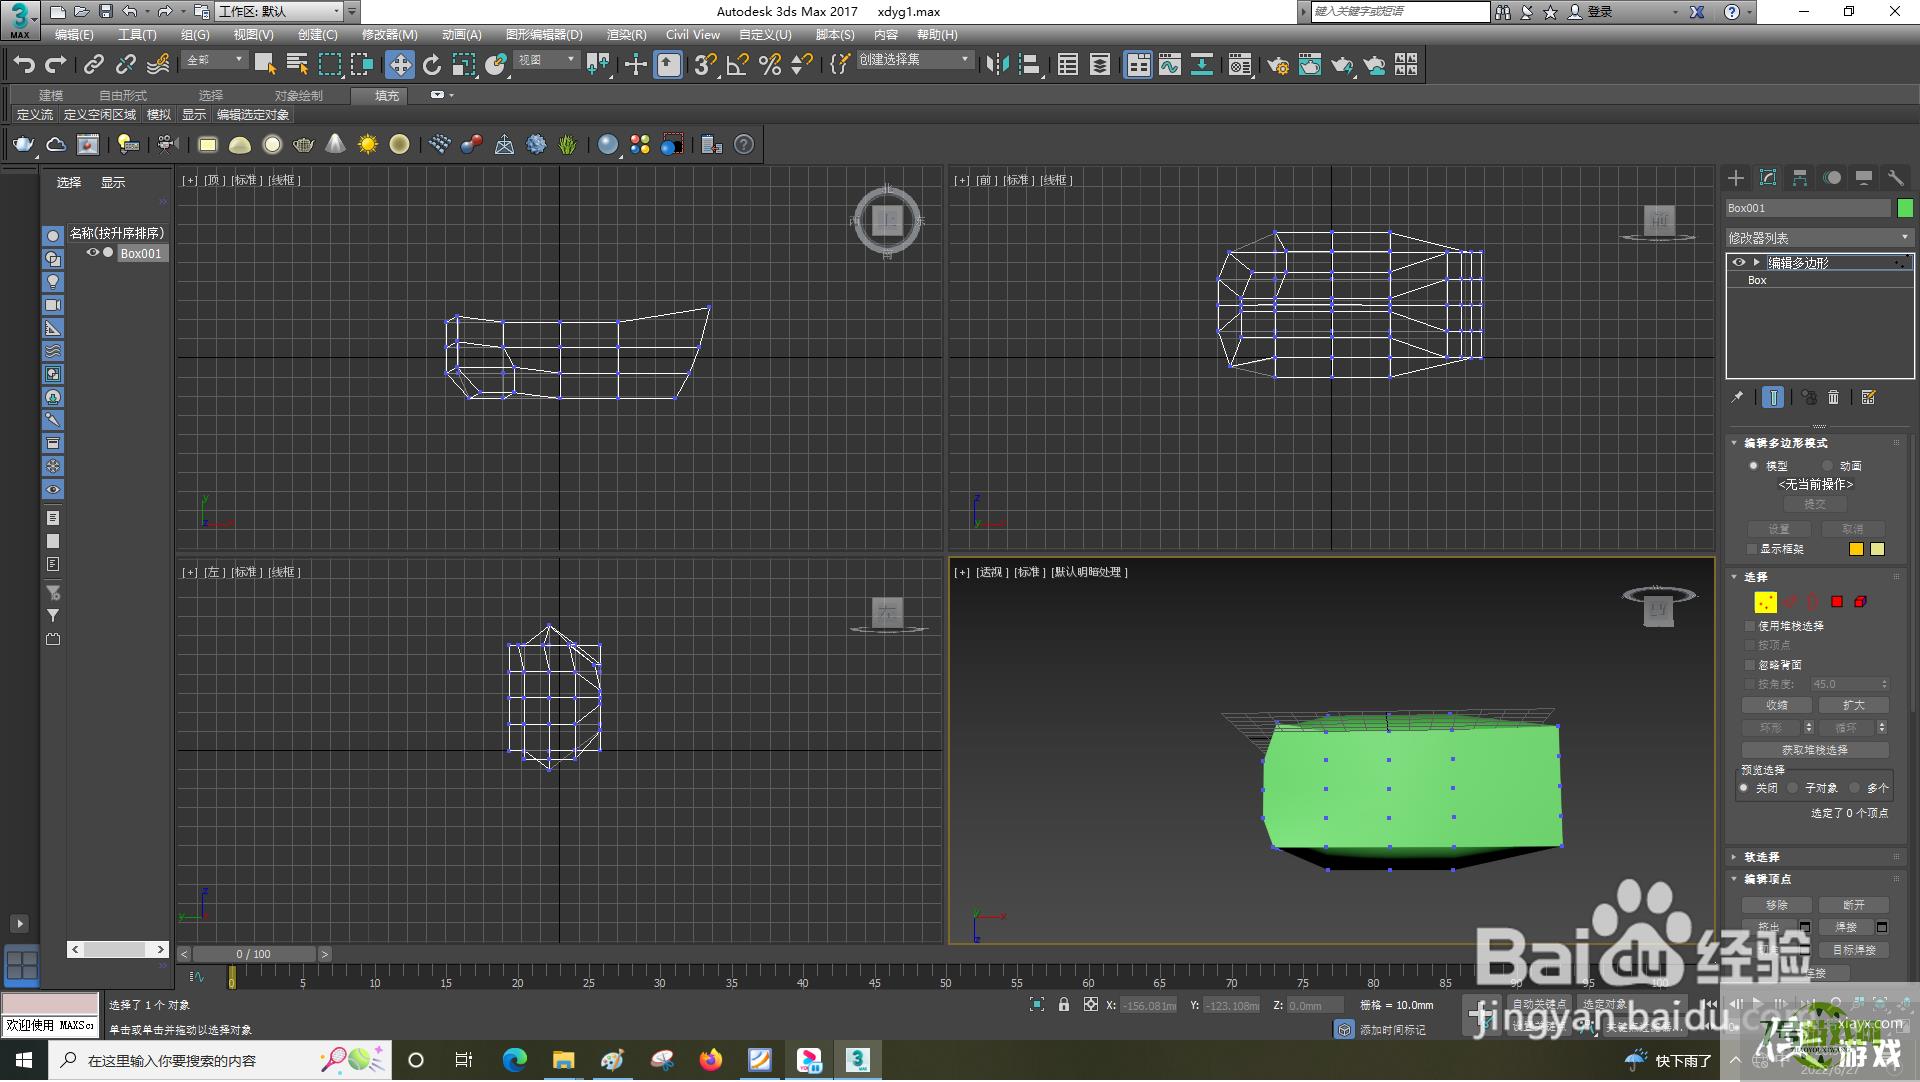
Task: Activate the Select and Scale tool
Action: click(x=464, y=65)
